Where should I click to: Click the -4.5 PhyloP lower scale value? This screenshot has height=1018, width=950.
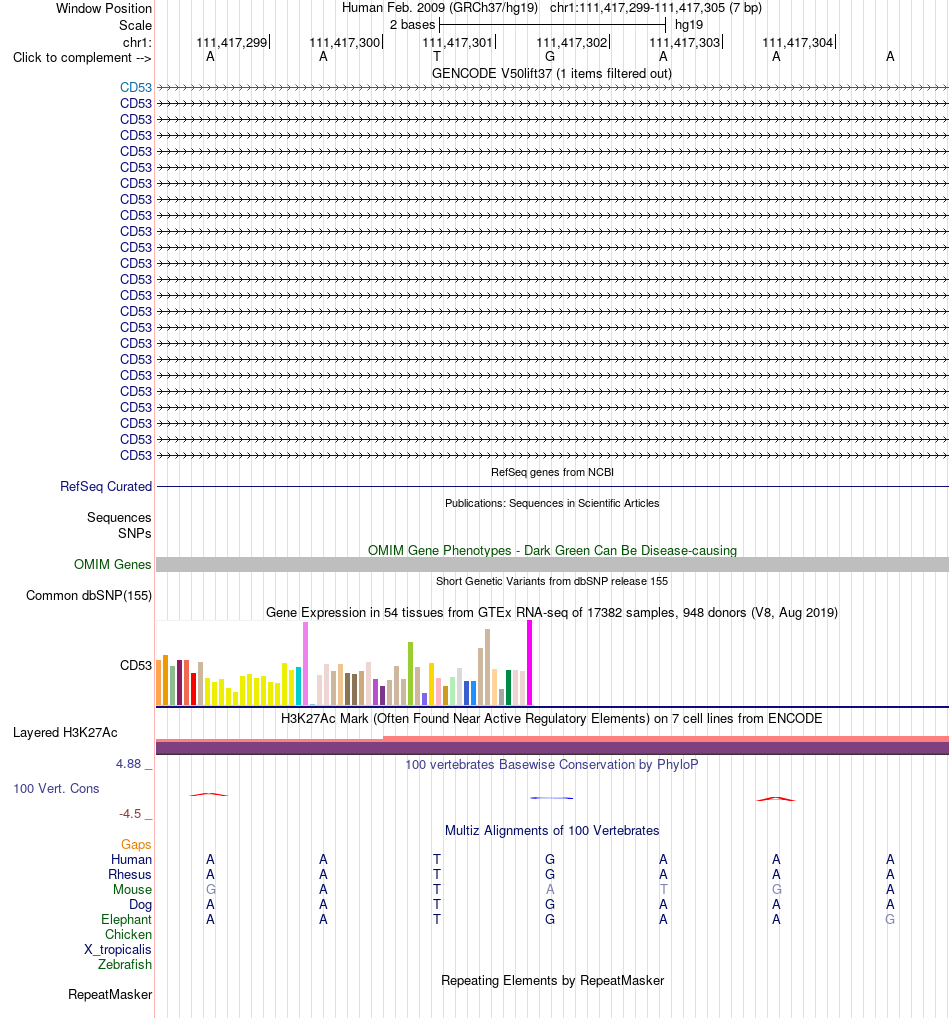click(130, 813)
